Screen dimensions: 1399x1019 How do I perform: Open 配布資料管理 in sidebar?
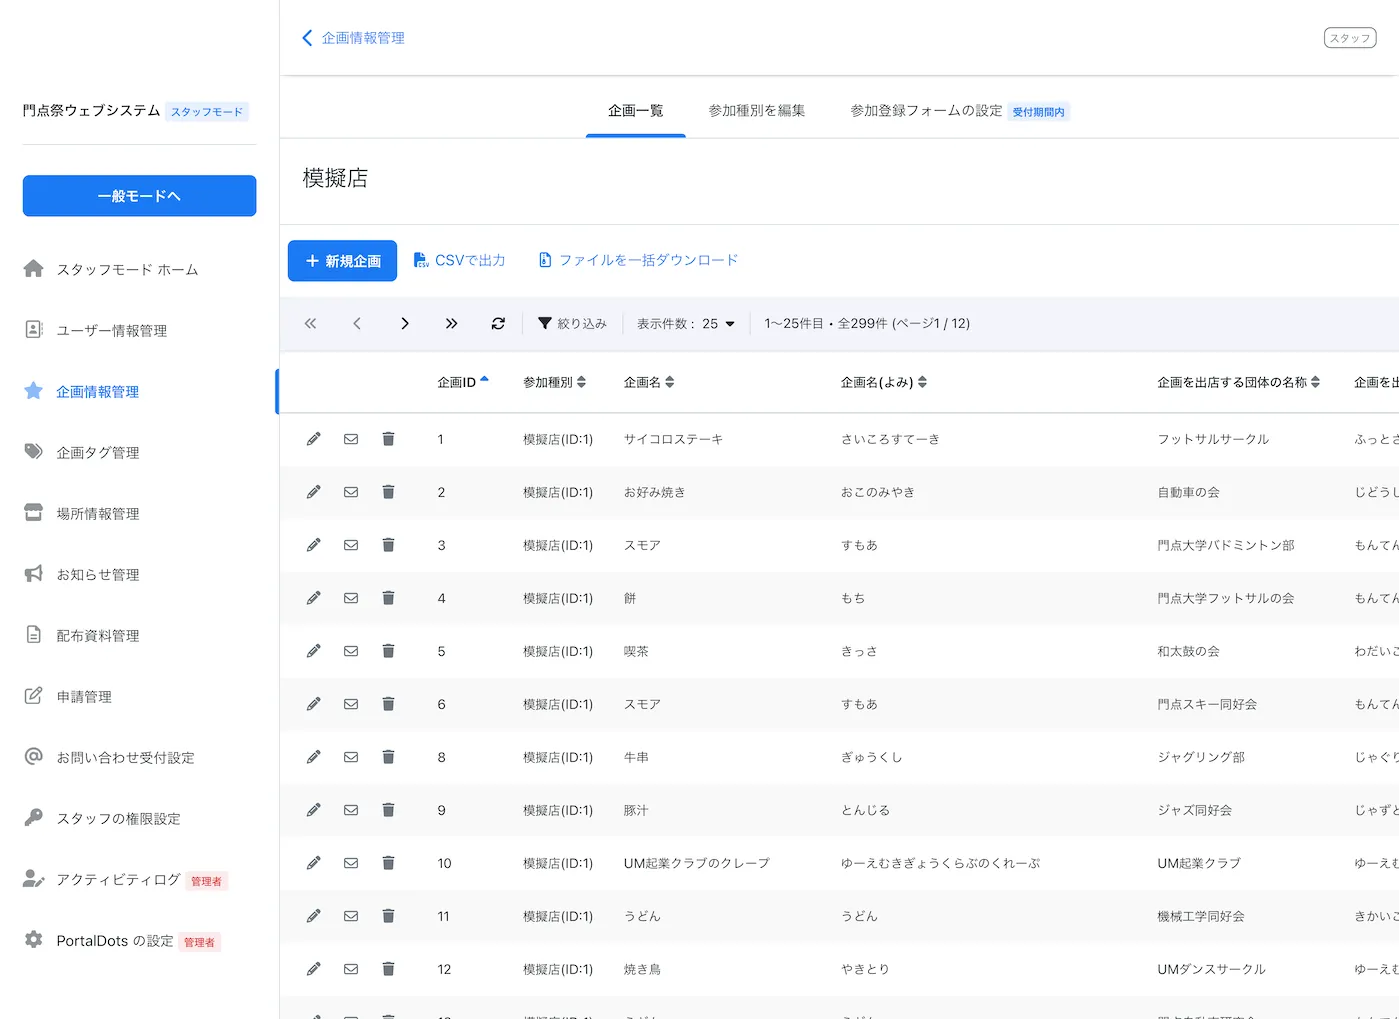[139, 635]
